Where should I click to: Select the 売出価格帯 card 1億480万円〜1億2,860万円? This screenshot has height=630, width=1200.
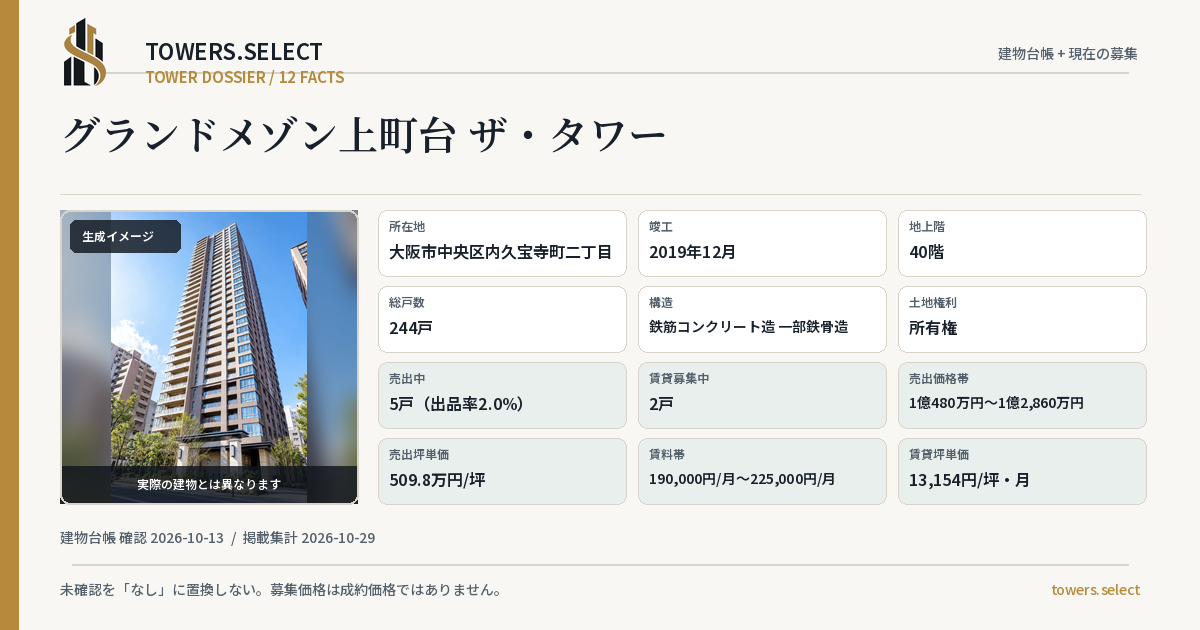tap(1022, 395)
